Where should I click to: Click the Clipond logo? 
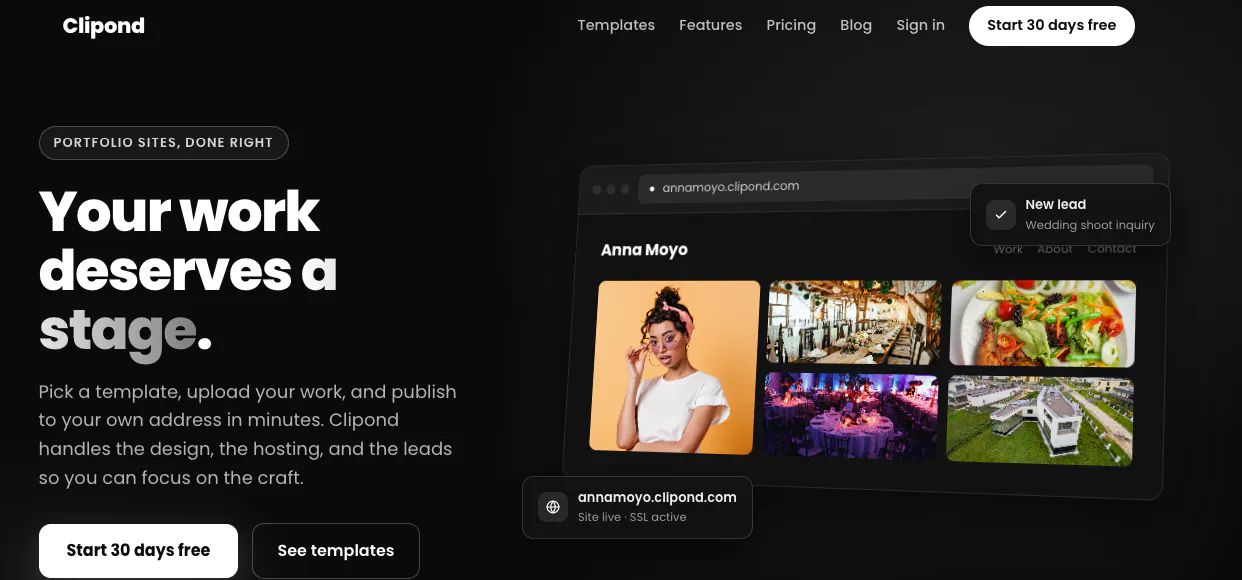(x=103, y=26)
